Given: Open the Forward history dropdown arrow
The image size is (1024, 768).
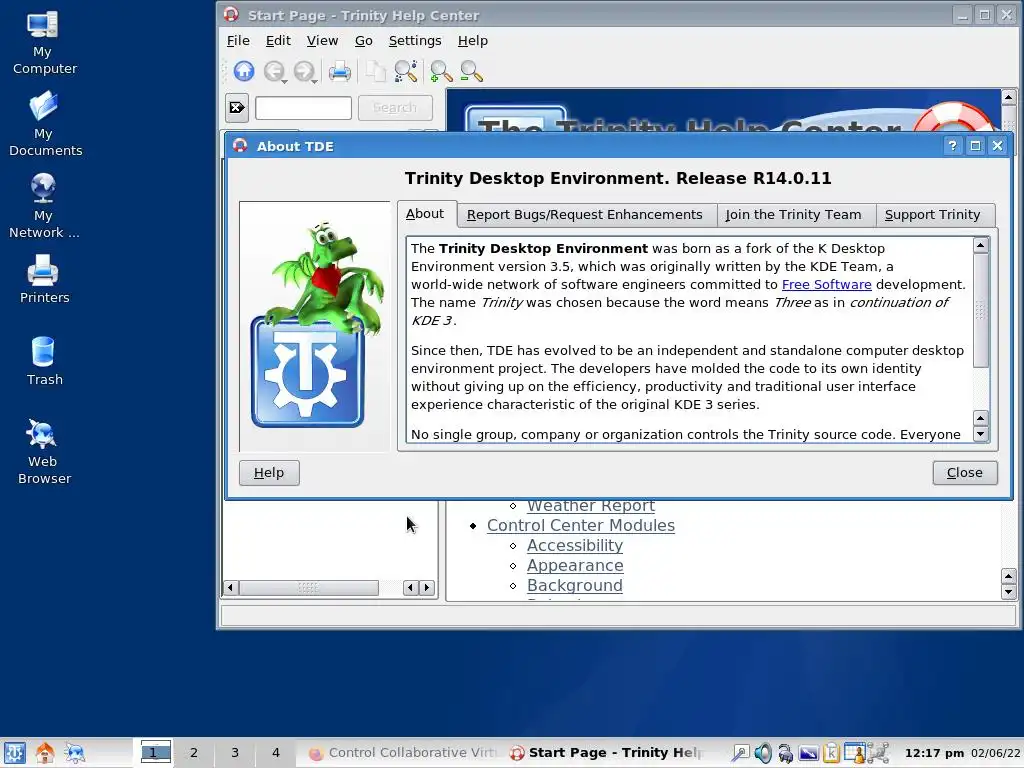Looking at the screenshot, I should [315, 82].
